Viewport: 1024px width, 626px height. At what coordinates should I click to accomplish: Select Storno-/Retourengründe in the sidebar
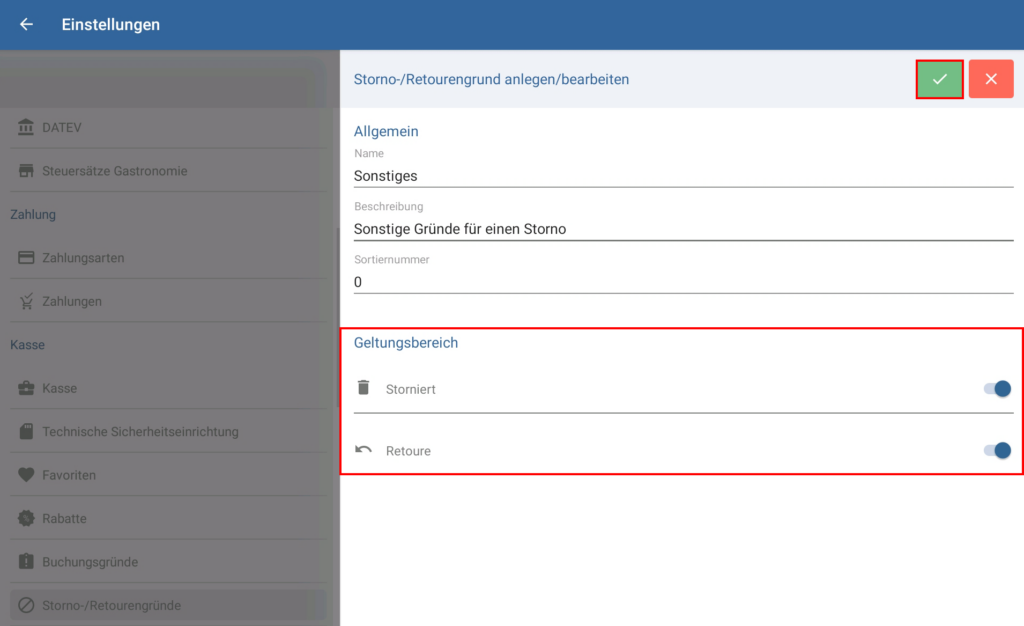pos(111,605)
